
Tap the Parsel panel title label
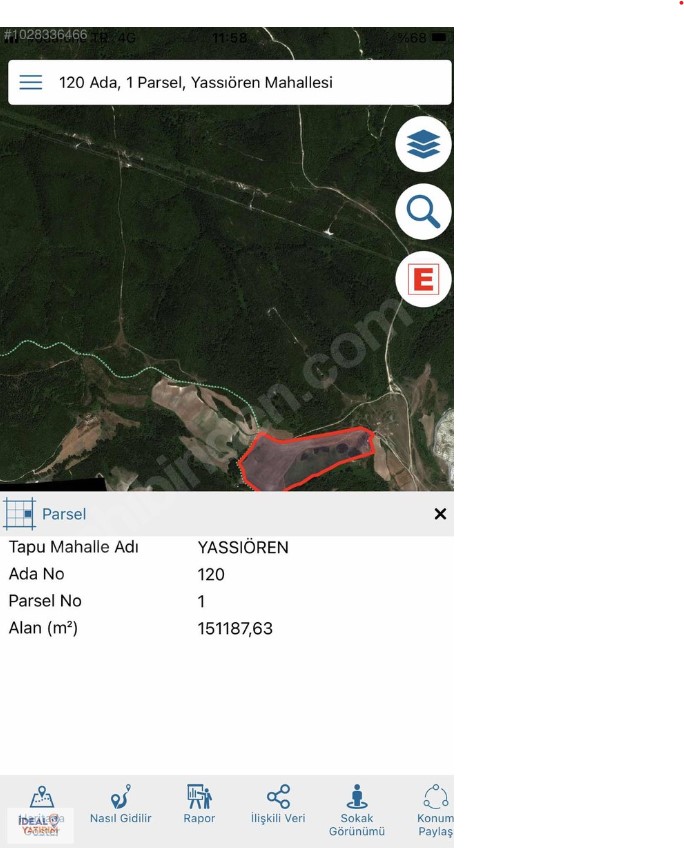[x=64, y=514]
